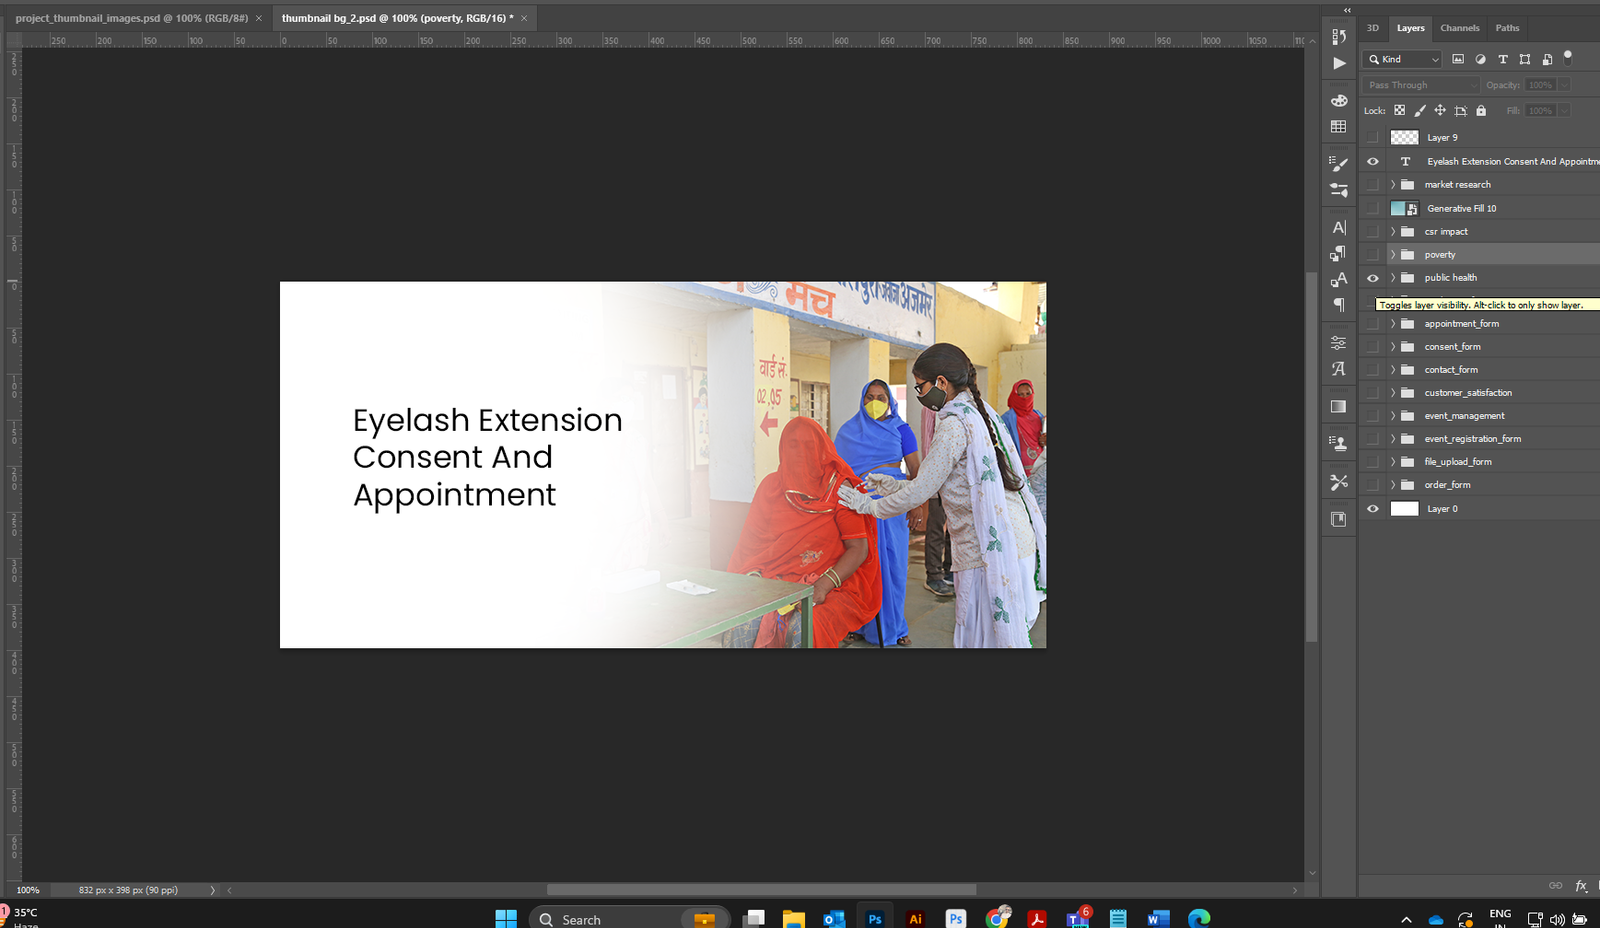The width and height of the screenshot is (1600, 928).
Task: Switch to the Channels tab
Action: 1459,28
